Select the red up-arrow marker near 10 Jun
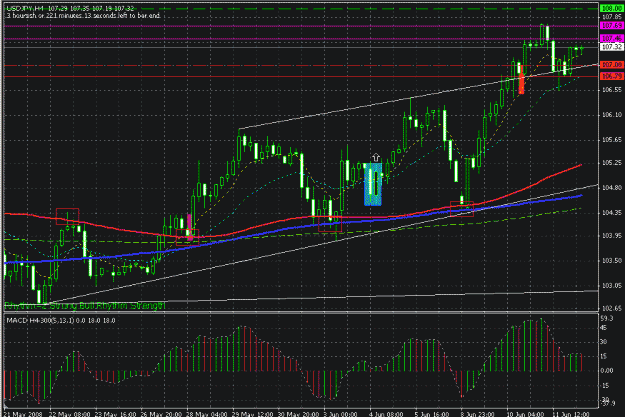 [x=521, y=80]
